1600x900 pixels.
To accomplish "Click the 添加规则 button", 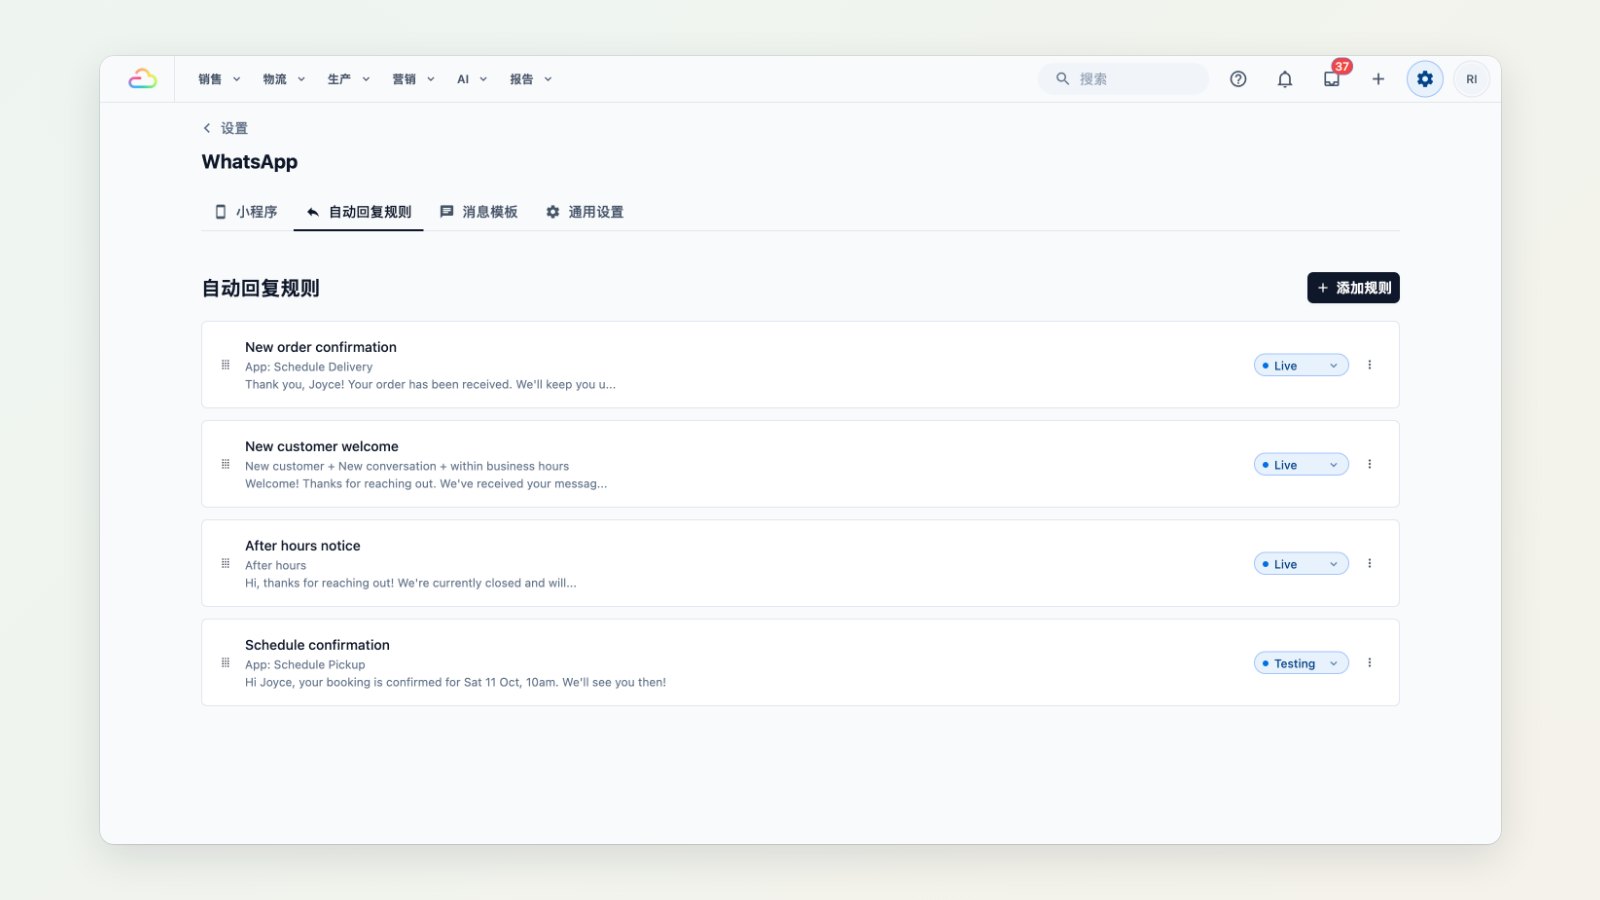I will [x=1353, y=288].
